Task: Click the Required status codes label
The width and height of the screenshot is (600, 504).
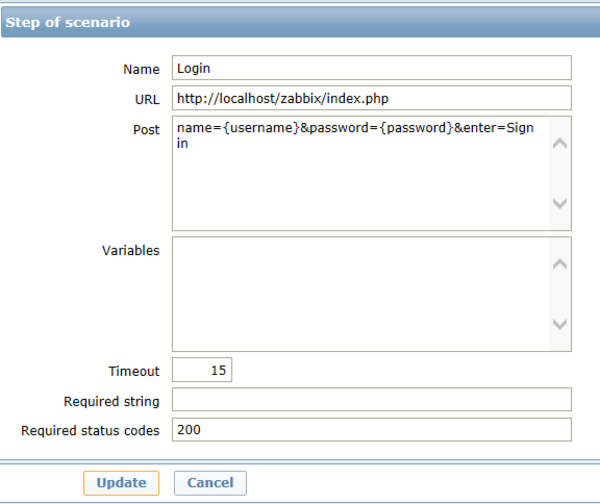Action: [90, 431]
